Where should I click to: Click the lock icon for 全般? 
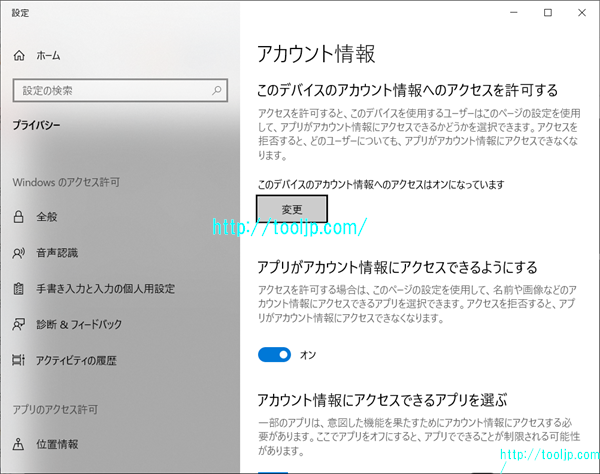coord(18,217)
